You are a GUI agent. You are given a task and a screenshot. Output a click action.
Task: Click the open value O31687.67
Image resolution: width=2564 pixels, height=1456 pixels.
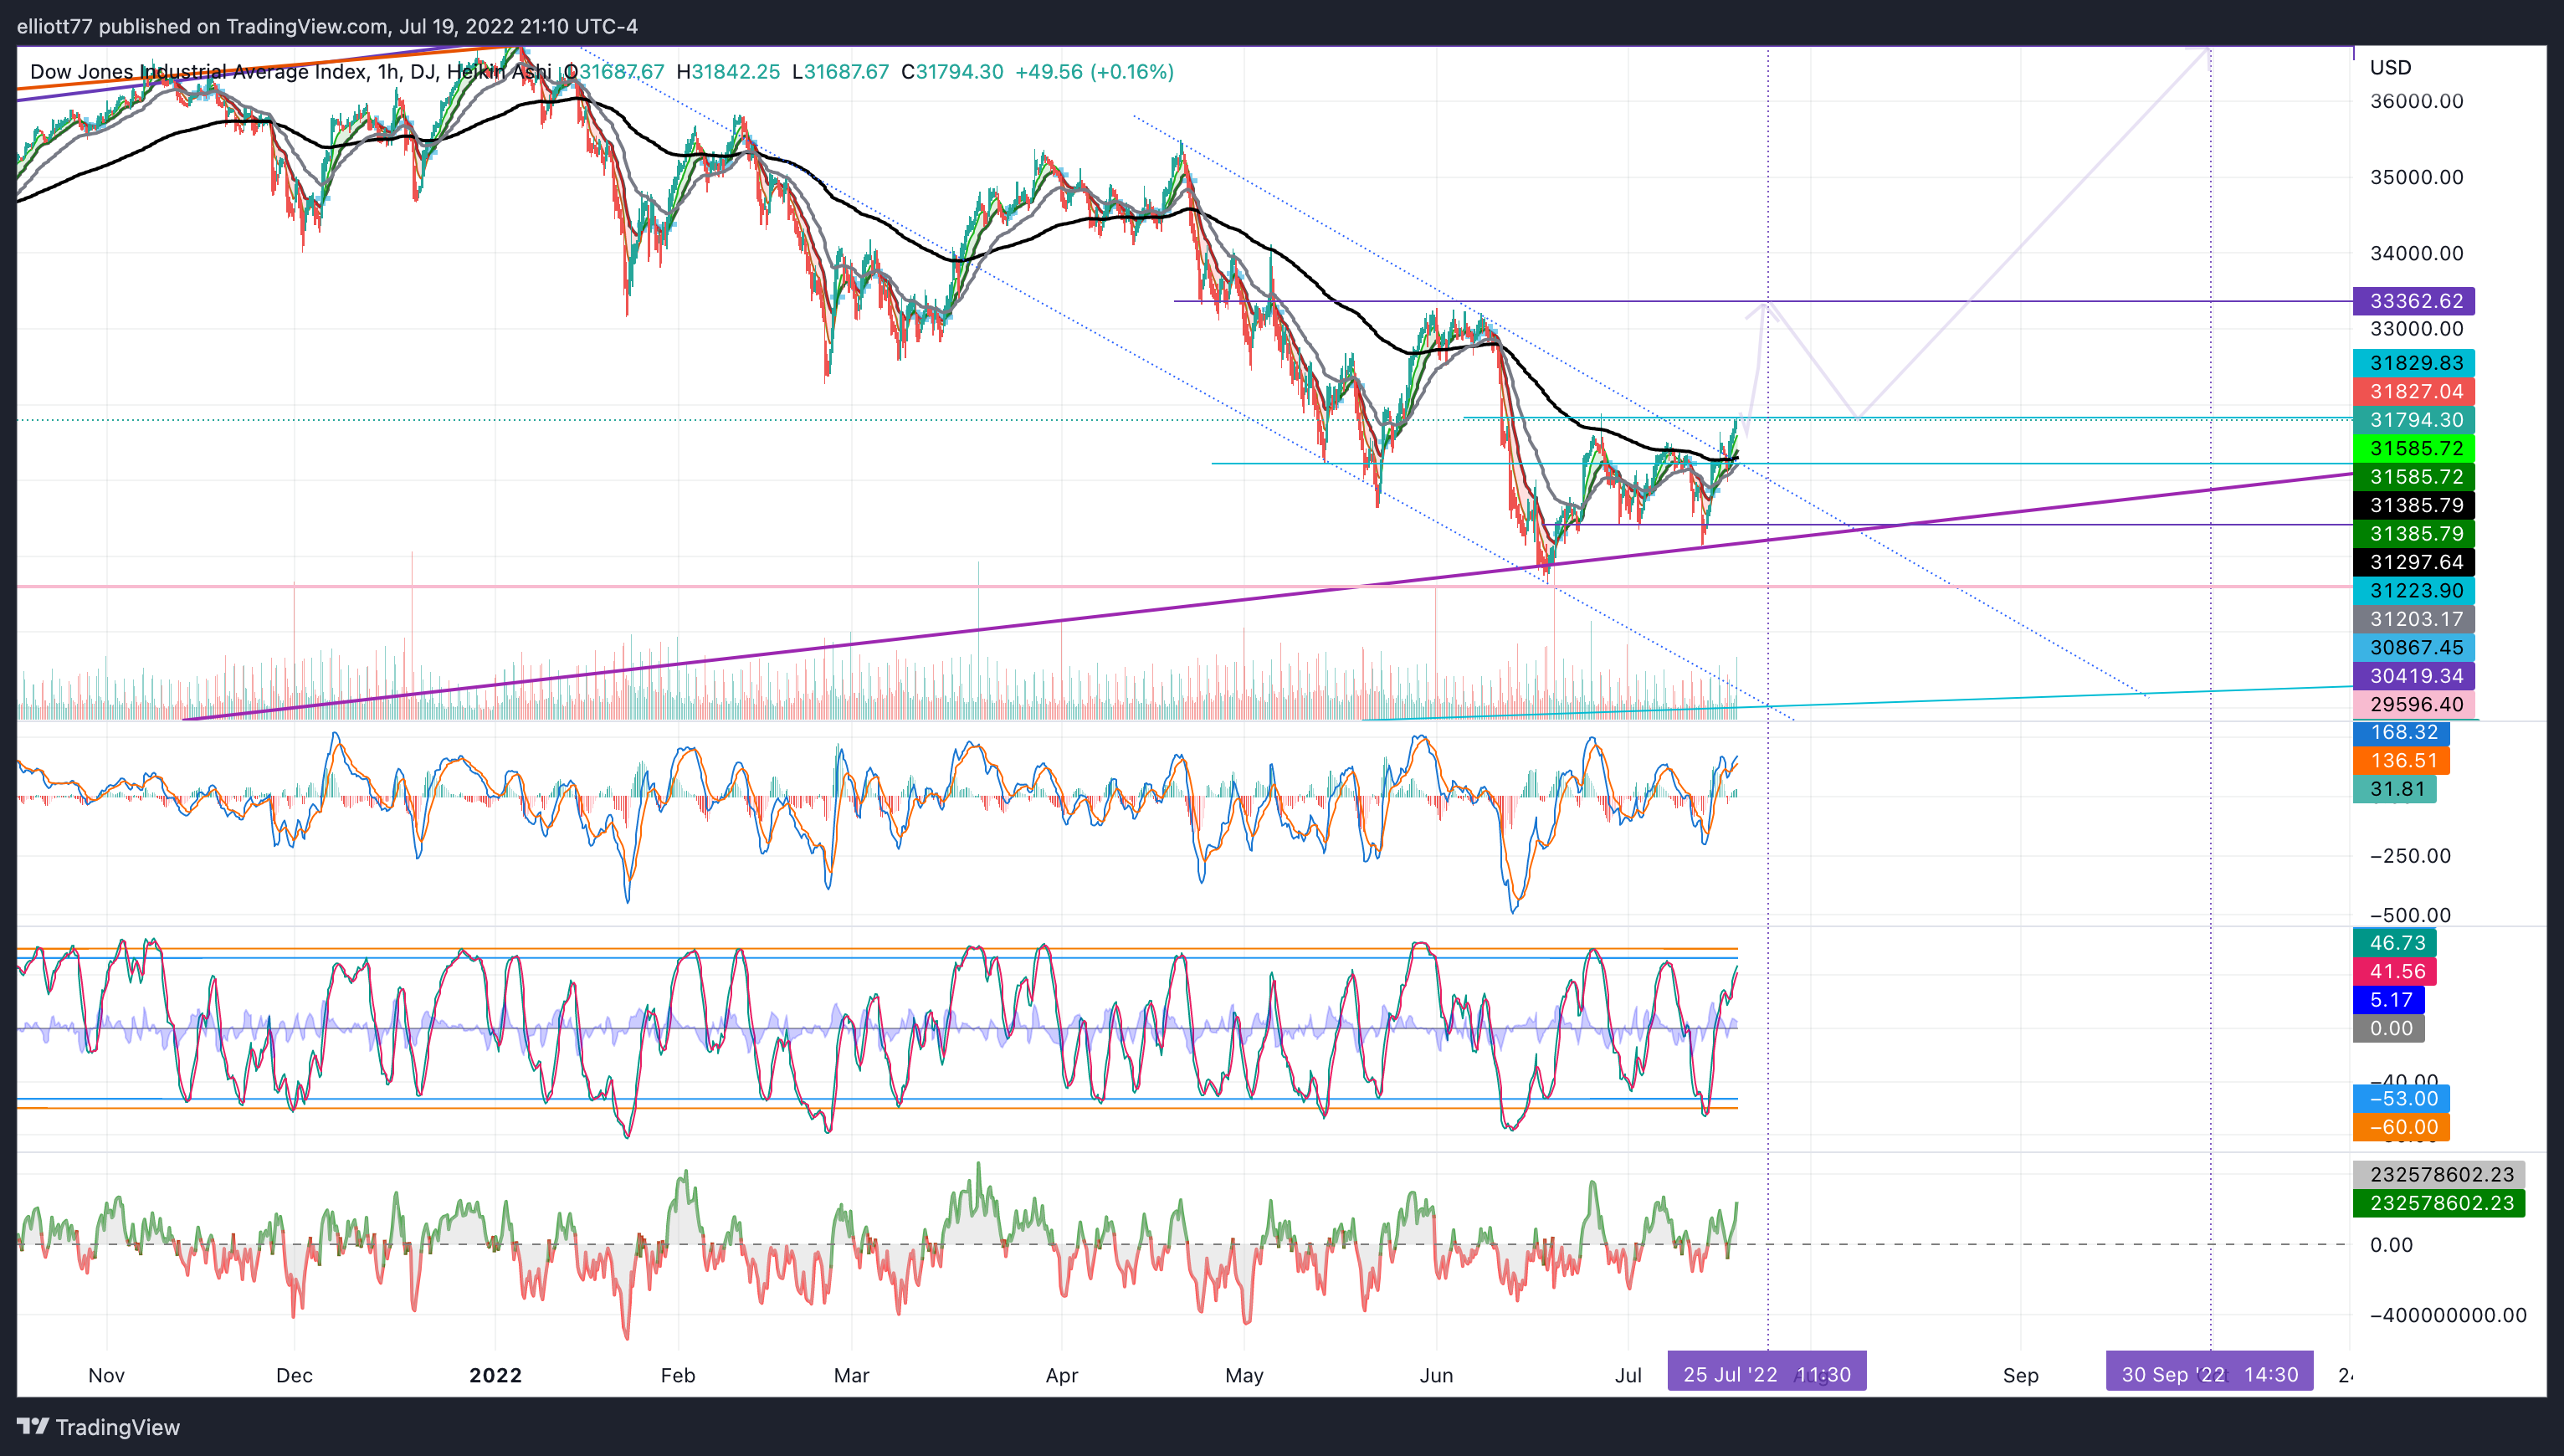click(x=614, y=72)
